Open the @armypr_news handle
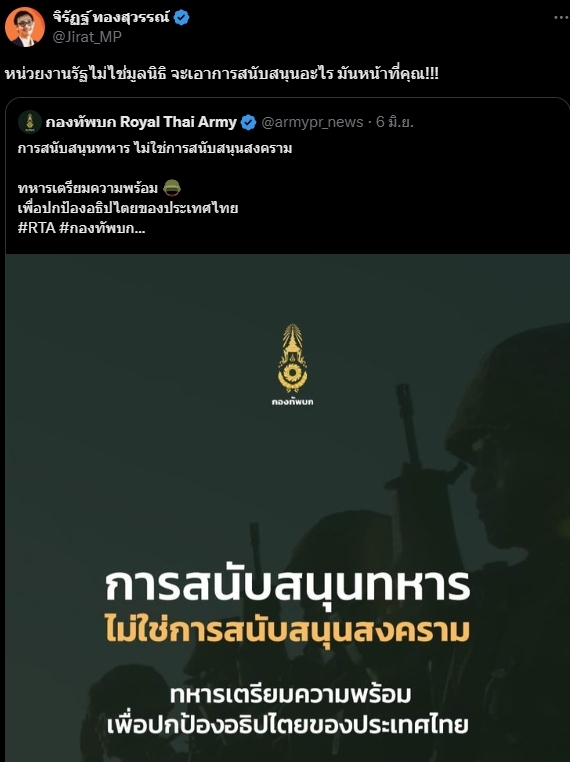Screen dimensions: 570x762 (x=312, y=122)
